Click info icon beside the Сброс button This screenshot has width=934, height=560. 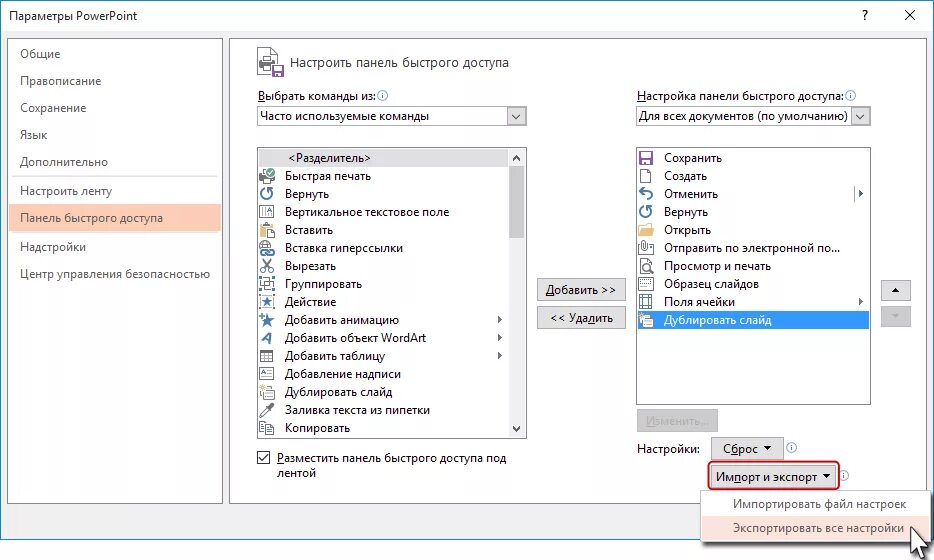tap(791, 448)
